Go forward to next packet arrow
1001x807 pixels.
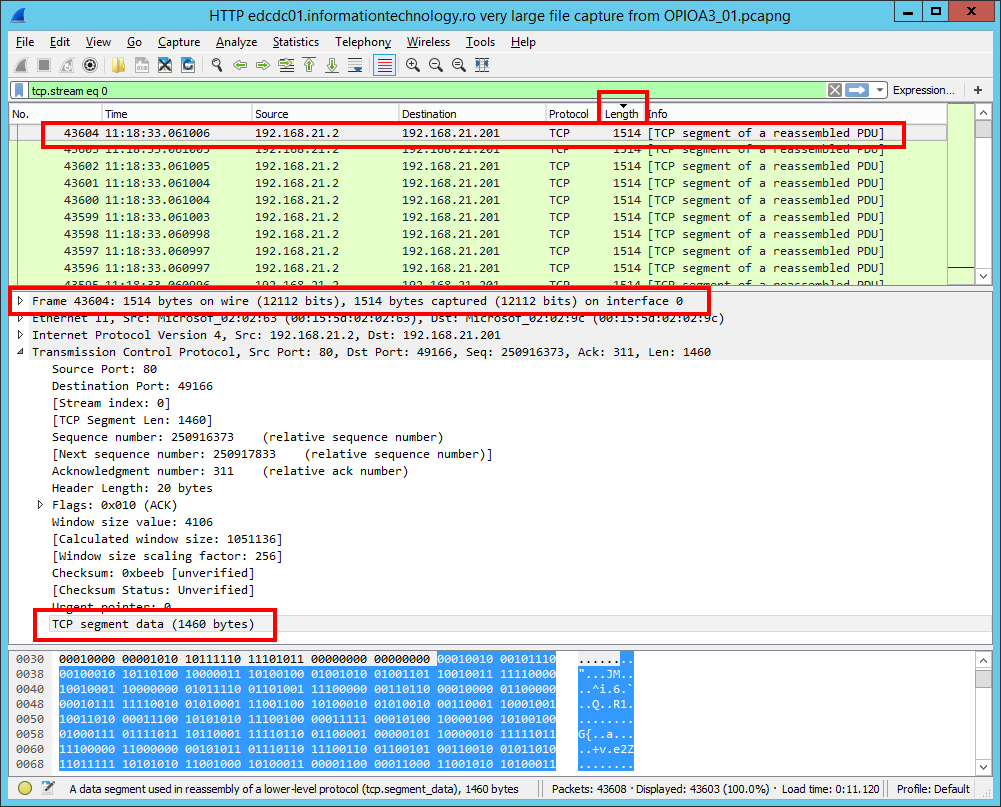click(263, 65)
